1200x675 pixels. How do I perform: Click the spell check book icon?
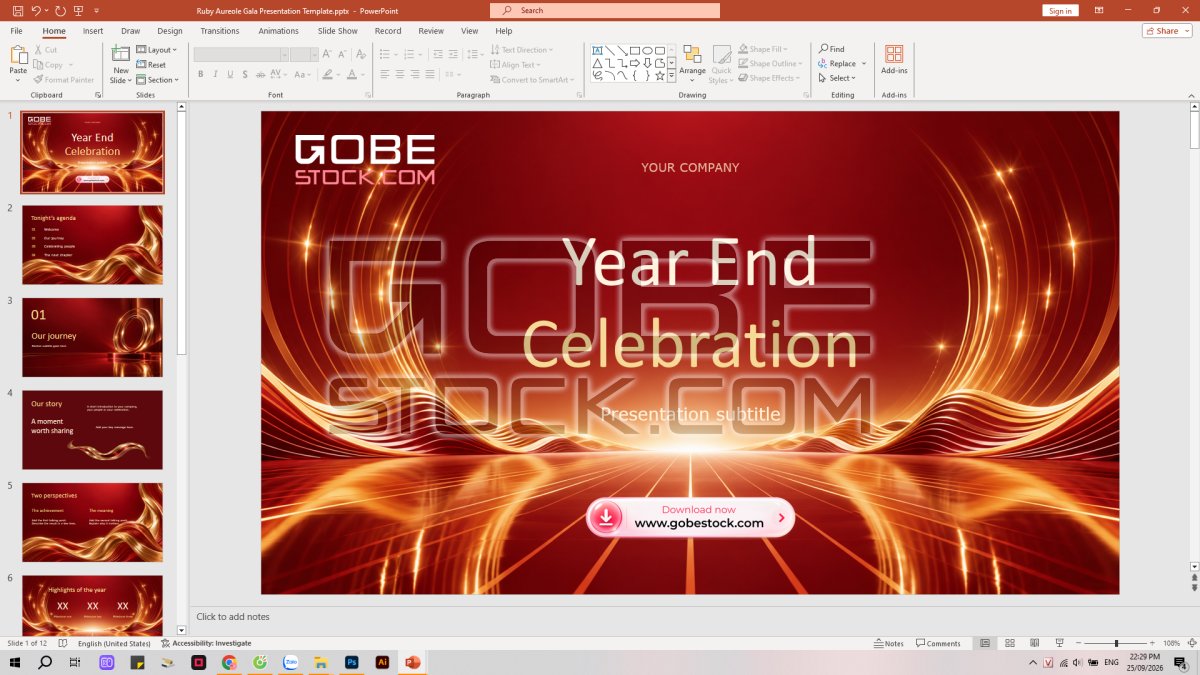[63, 643]
